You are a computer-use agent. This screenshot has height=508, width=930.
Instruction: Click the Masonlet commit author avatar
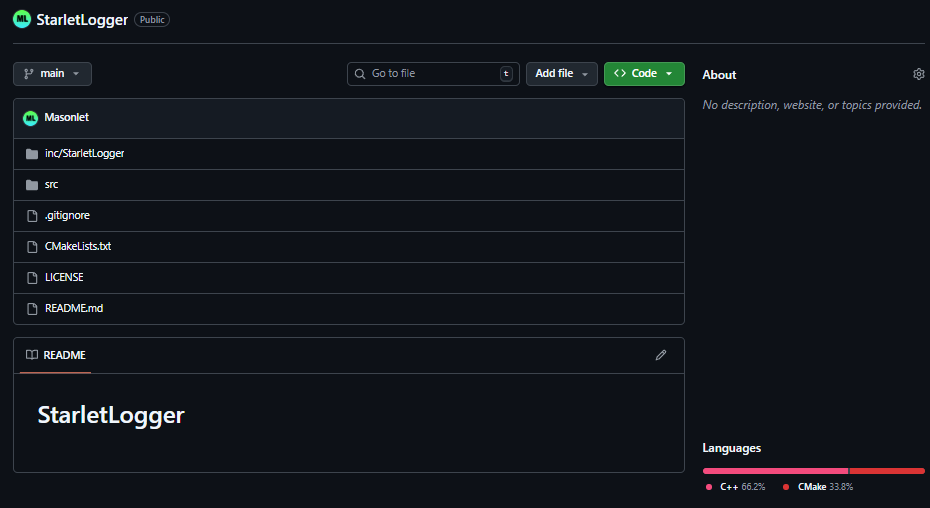pyautogui.click(x=30, y=118)
